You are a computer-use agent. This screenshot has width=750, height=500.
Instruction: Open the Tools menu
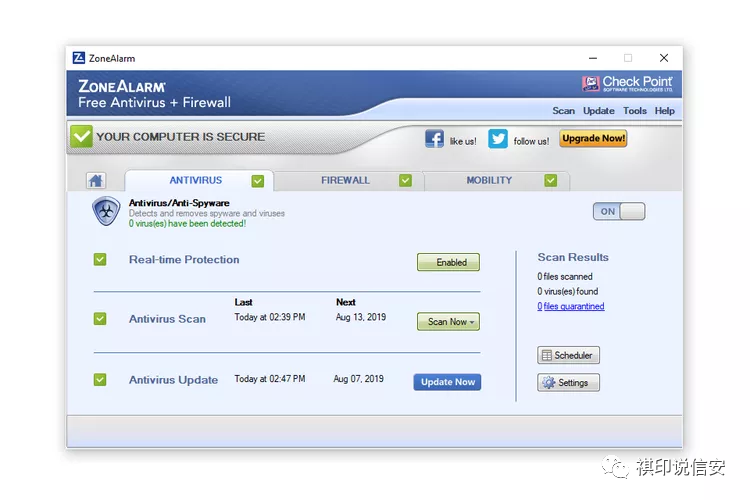click(635, 111)
